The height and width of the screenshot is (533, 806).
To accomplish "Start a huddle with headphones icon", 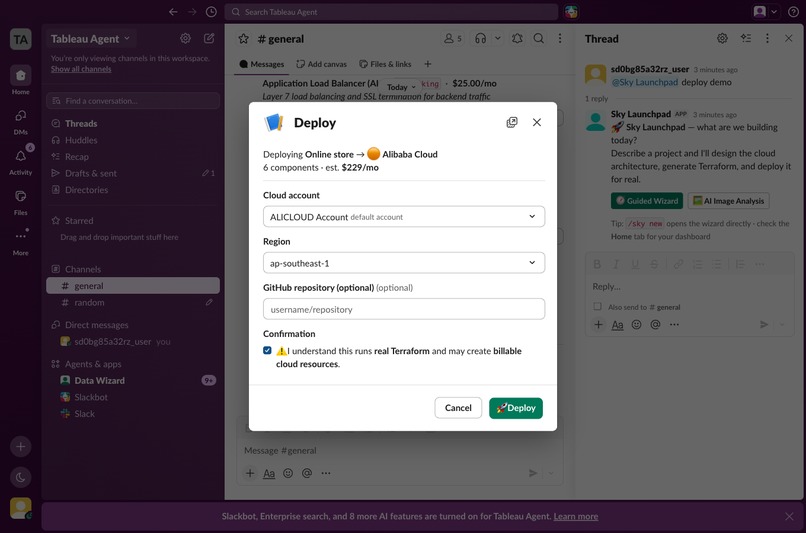I will 481,39.
